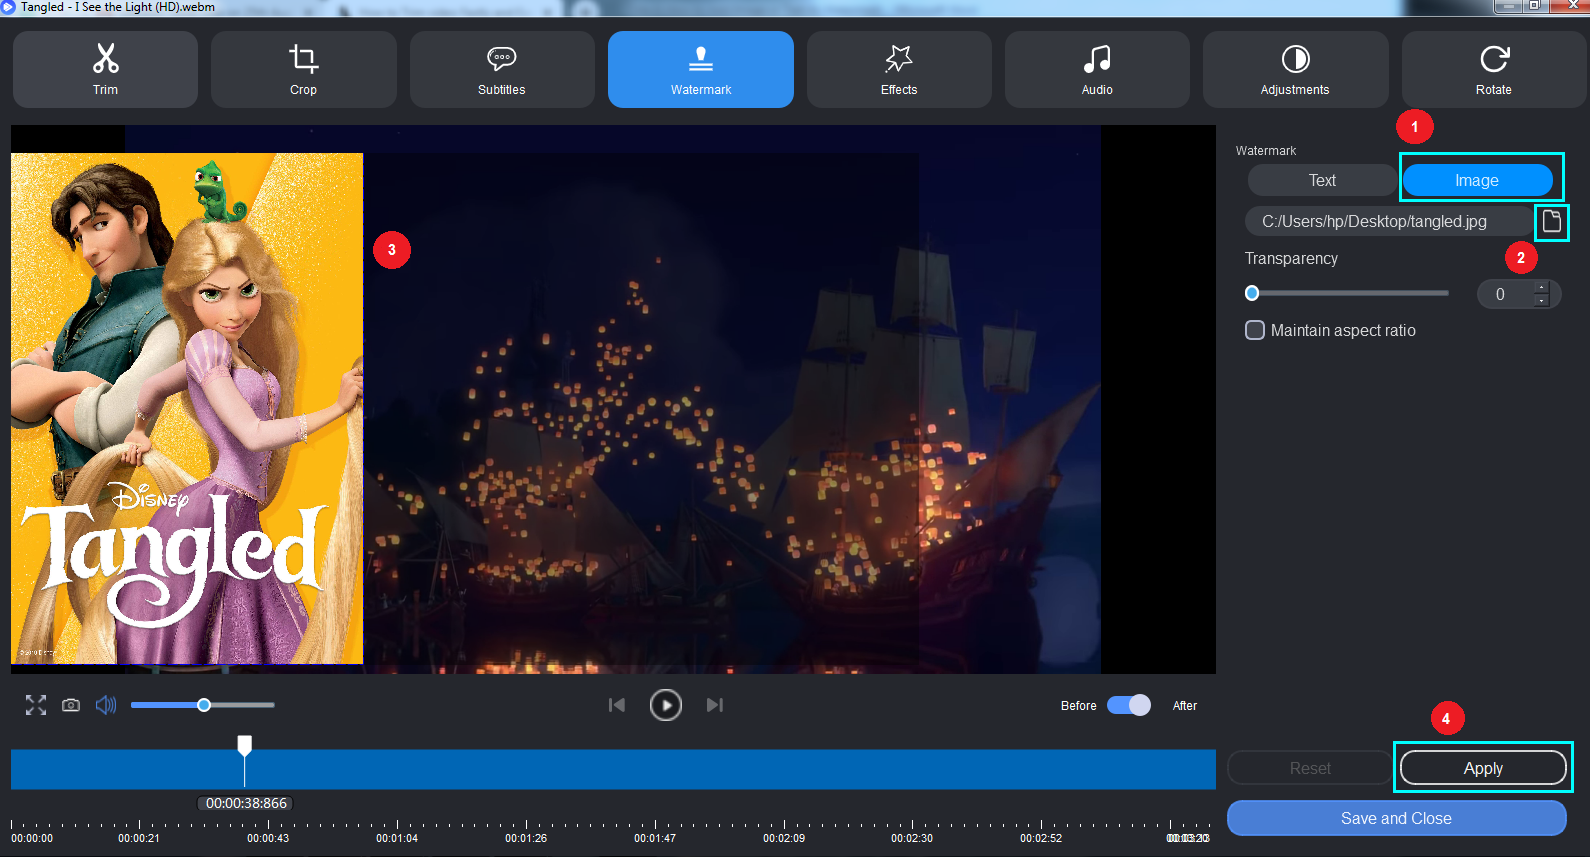Open the Adjustments tool
This screenshot has width=1590, height=857.
click(x=1295, y=69)
